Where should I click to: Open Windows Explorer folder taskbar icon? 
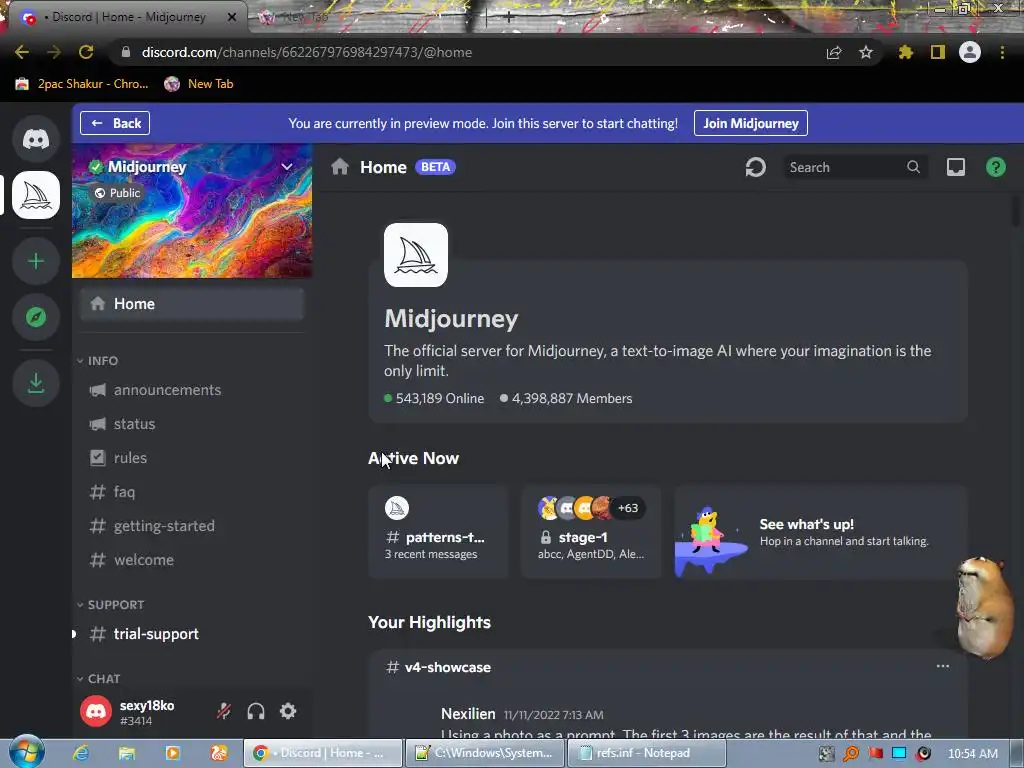pos(127,753)
